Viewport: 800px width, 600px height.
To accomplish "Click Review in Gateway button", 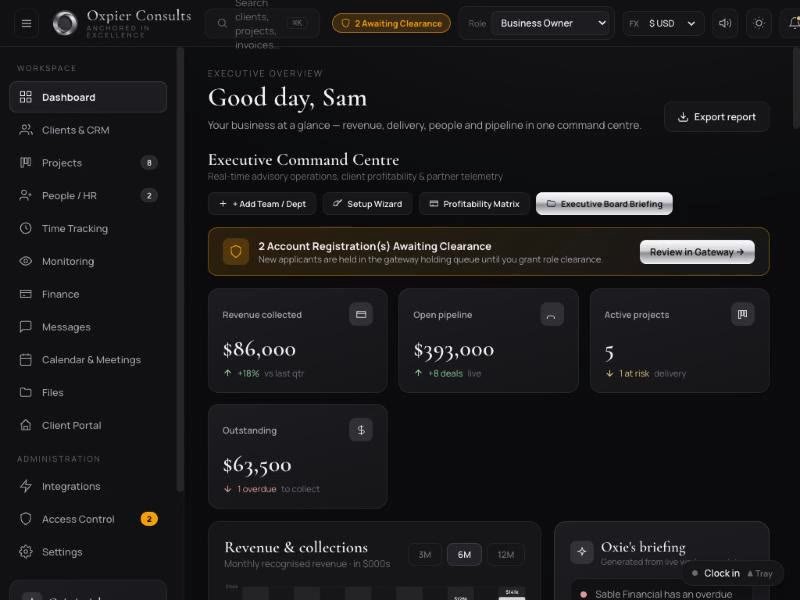I will point(697,252).
